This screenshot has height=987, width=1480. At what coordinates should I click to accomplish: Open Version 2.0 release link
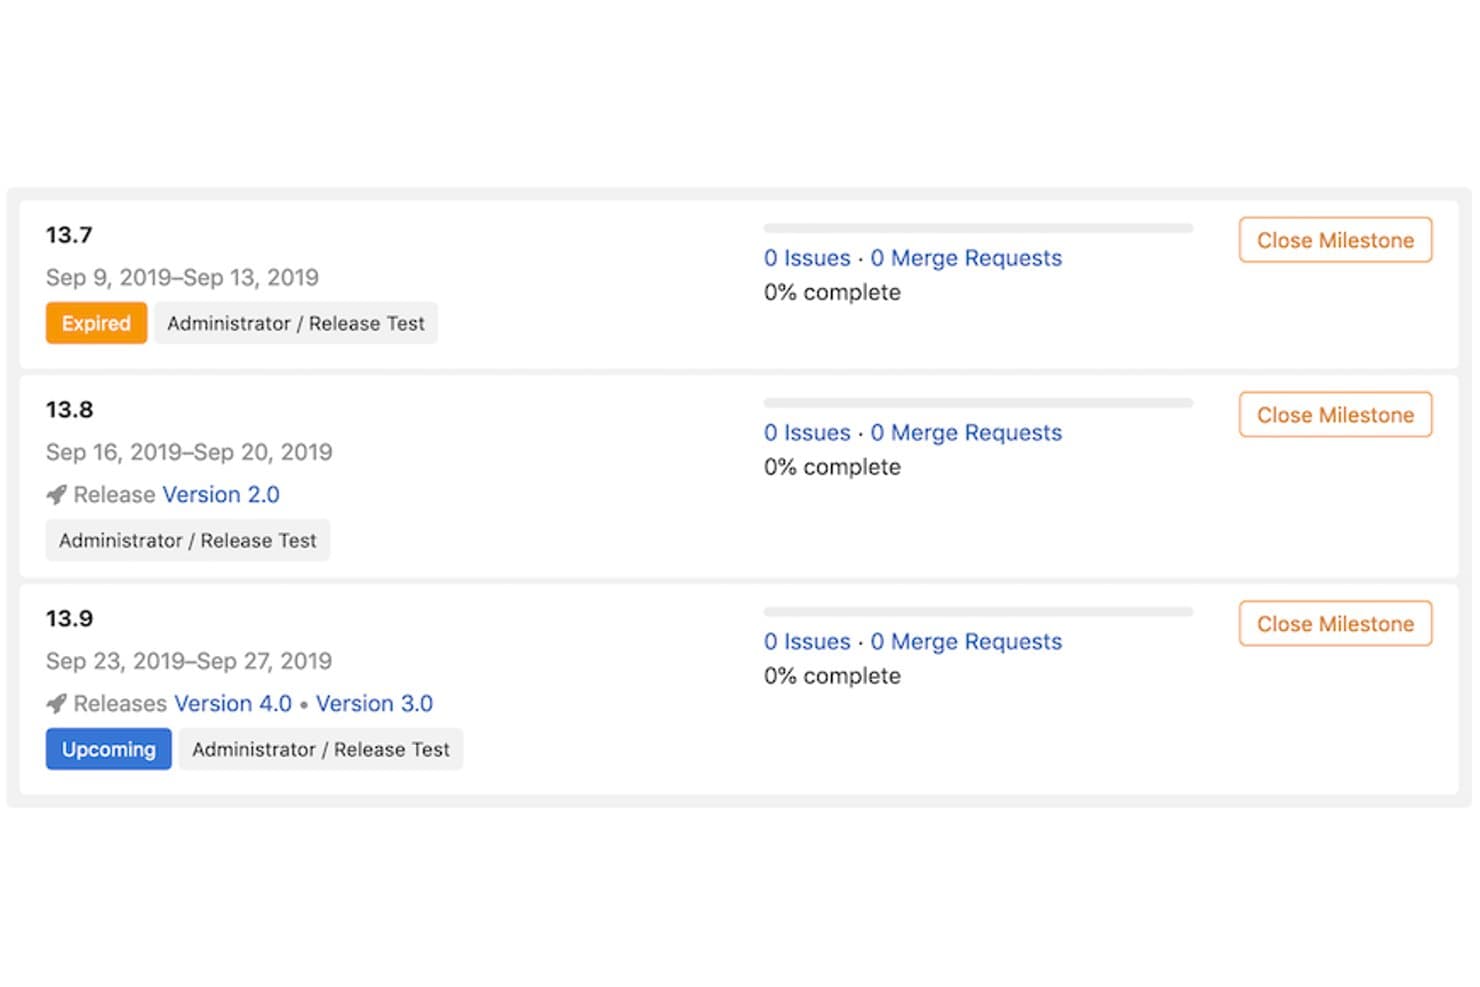click(221, 495)
